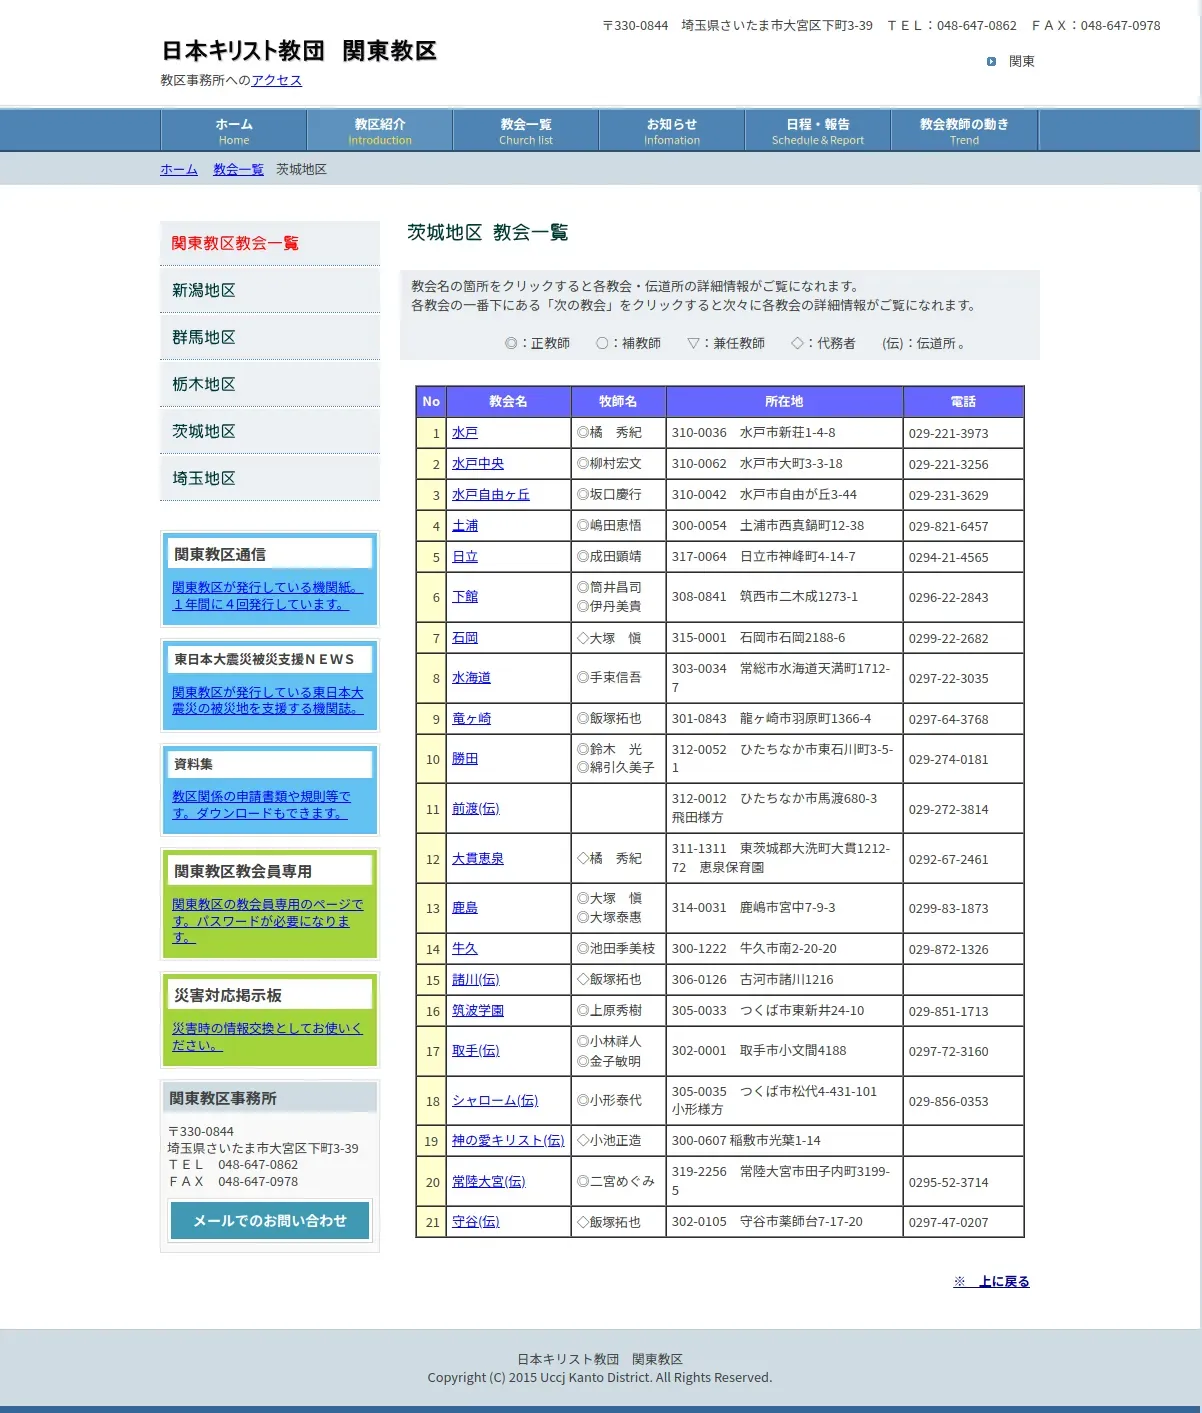The height and width of the screenshot is (1413, 1202).
Task: Open the 常陸大宮(伝) church link
Action: pyautogui.click(x=488, y=1182)
